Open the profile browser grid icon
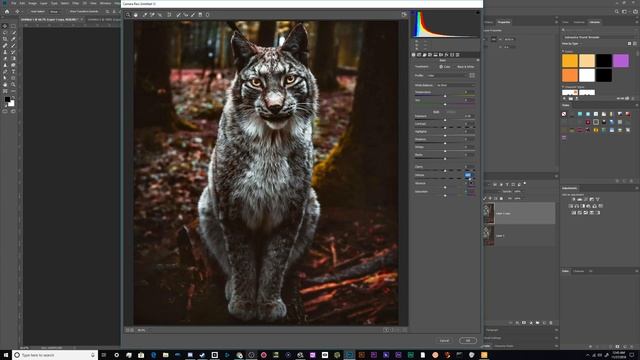 click(472, 76)
